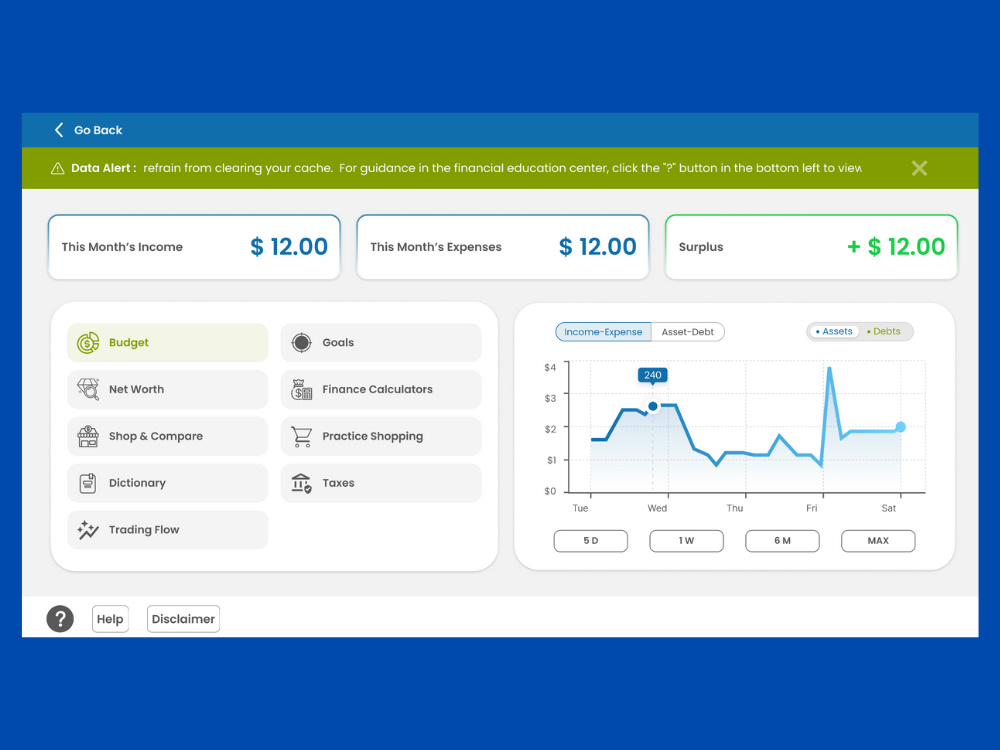Click the round question mark icon
The image size is (1000, 750).
[60, 619]
